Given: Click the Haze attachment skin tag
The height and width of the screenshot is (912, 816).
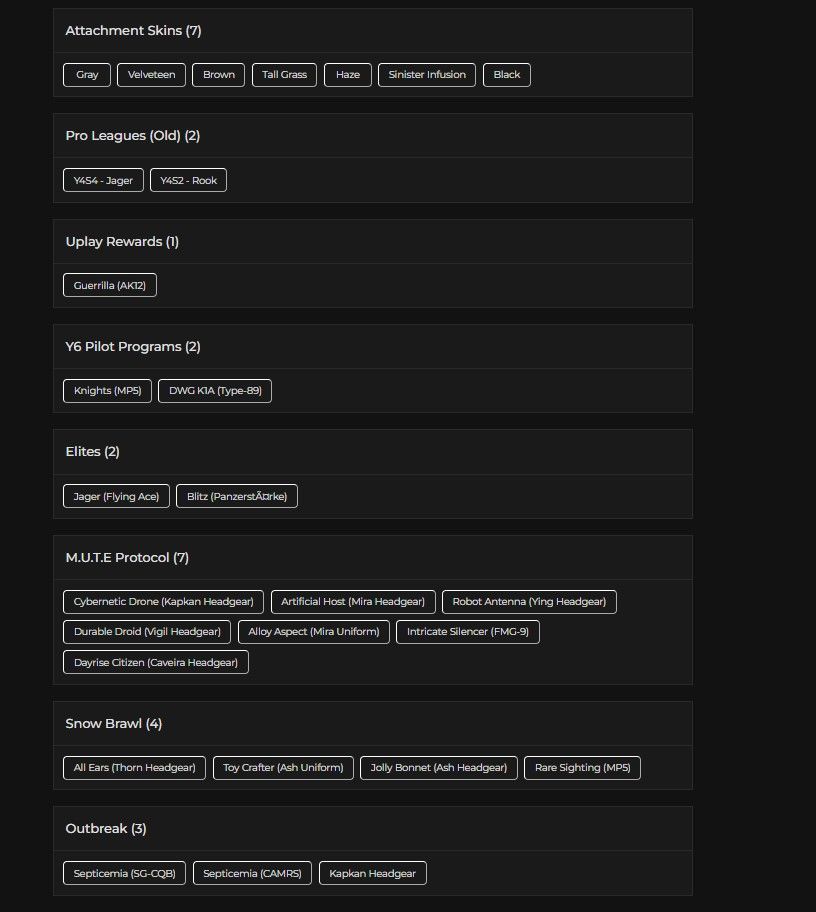Looking at the screenshot, I should click(348, 75).
